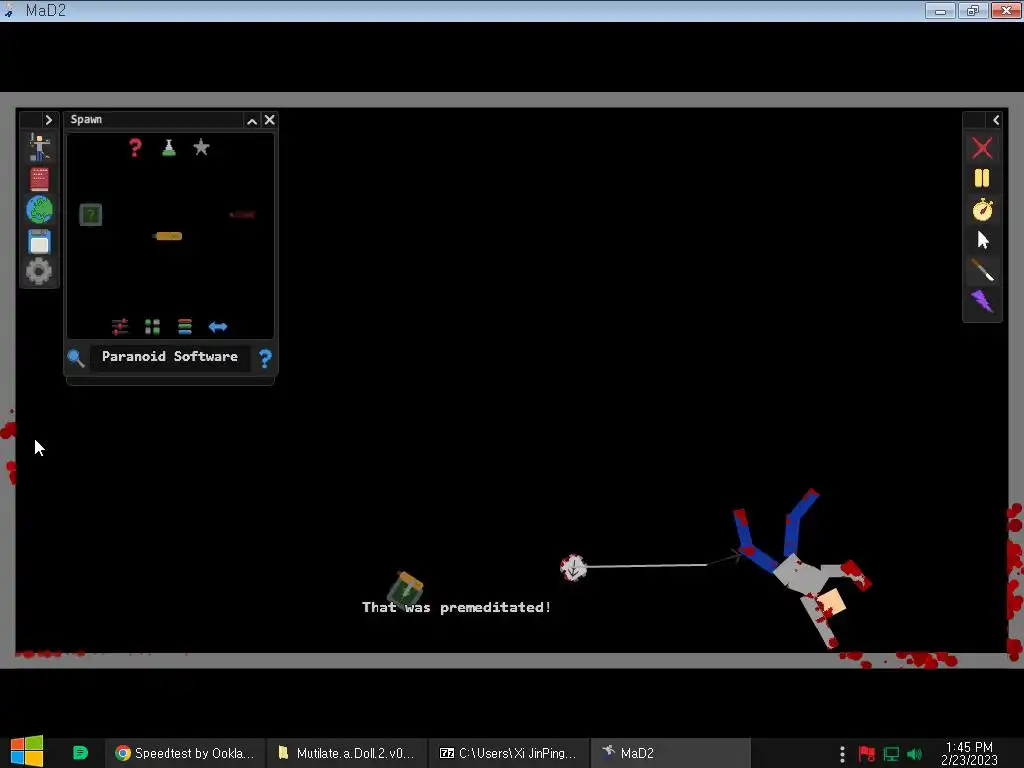The height and width of the screenshot is (768, 1024).
Task: Switch to Mutilate.a.Doll.2 folder taskbar item
Action: point(346,753)
